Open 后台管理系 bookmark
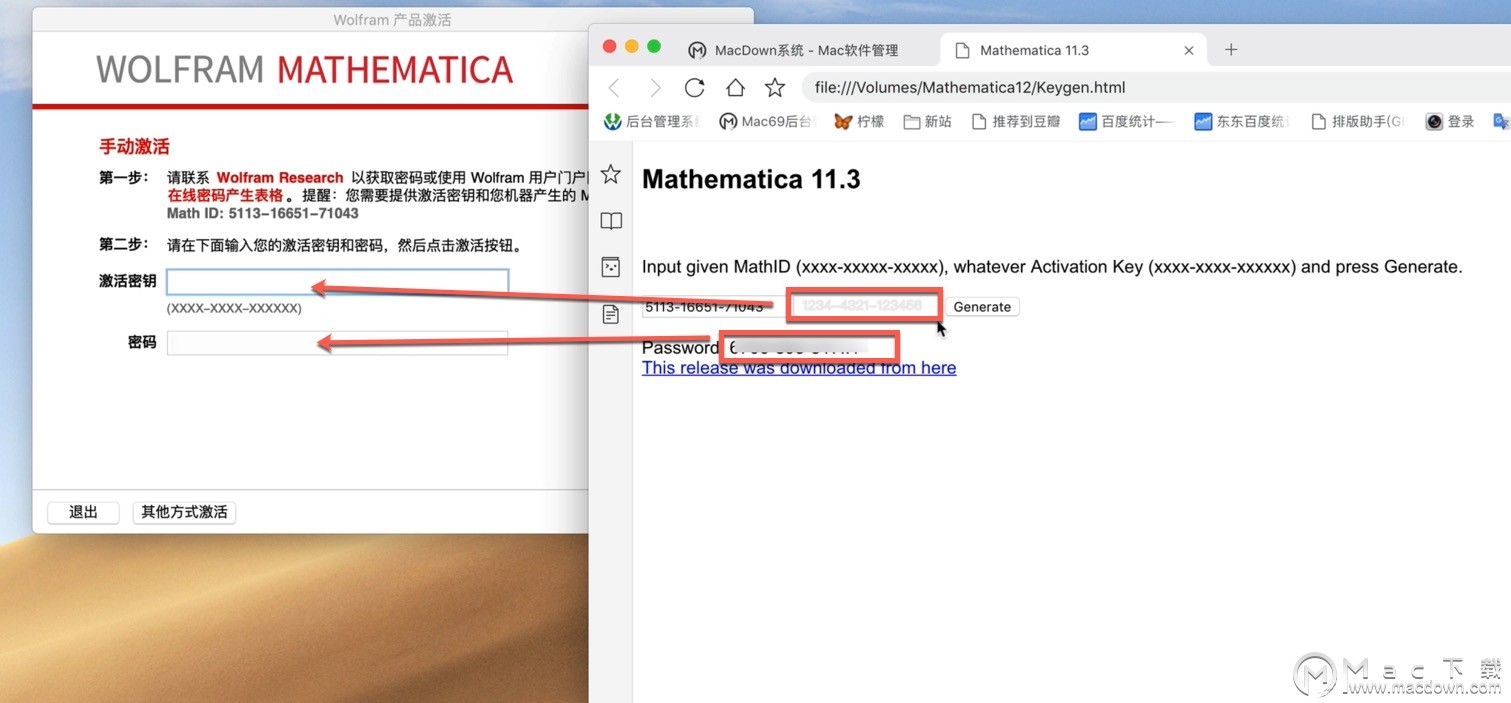Image resolution: width=1511 pixels, height=703 pixels. click(x=653, y=122)
